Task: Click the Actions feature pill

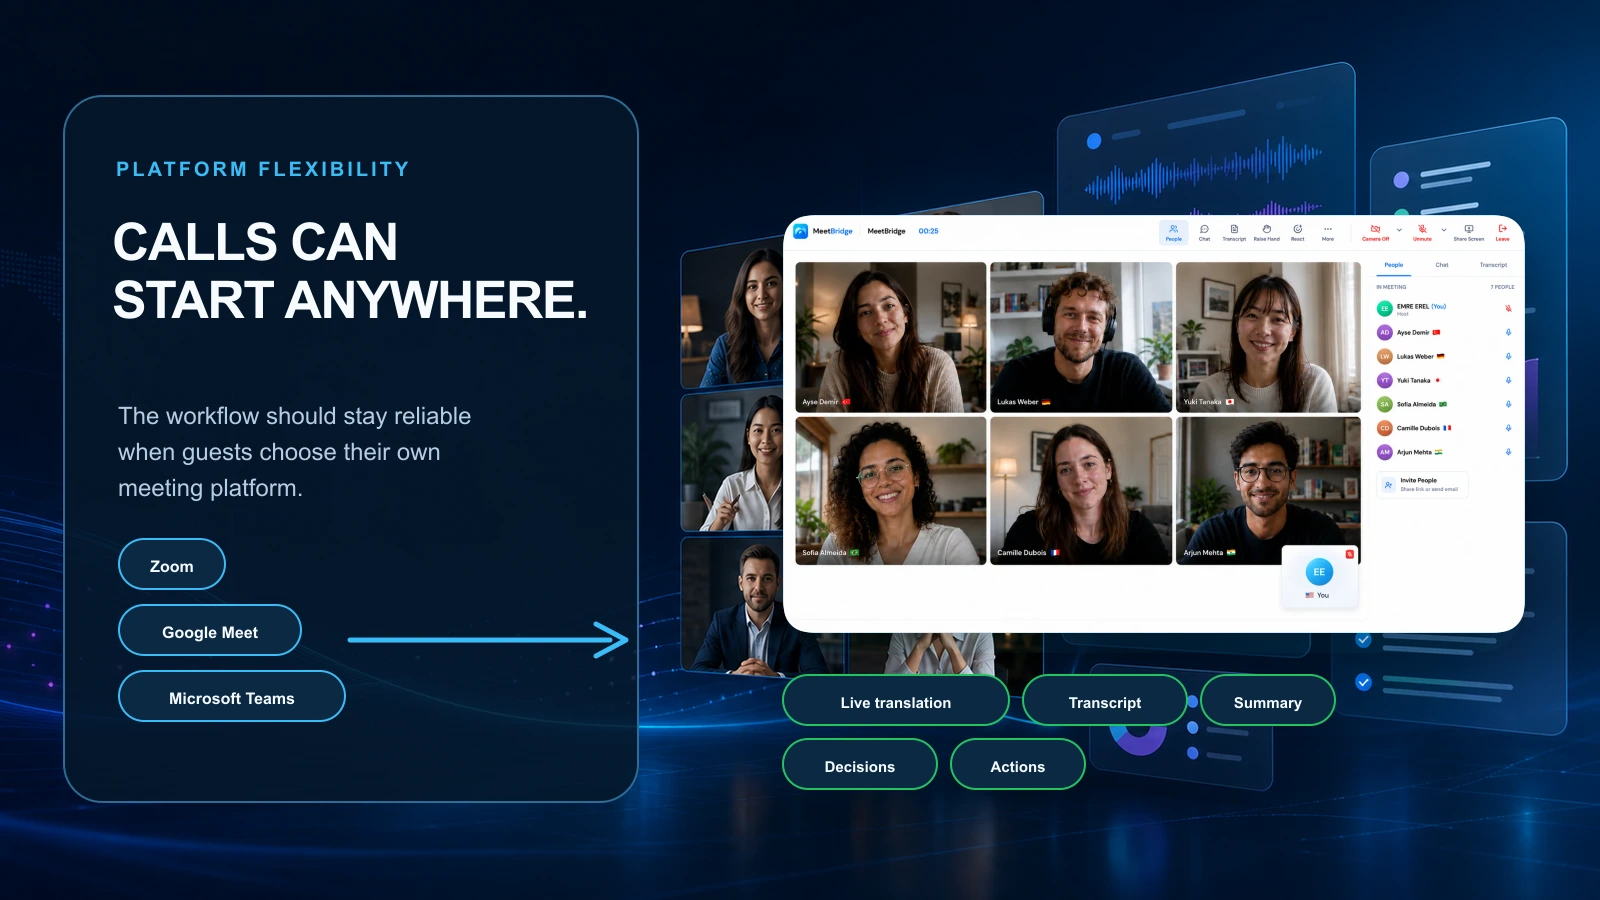Action: point(1018,765)
